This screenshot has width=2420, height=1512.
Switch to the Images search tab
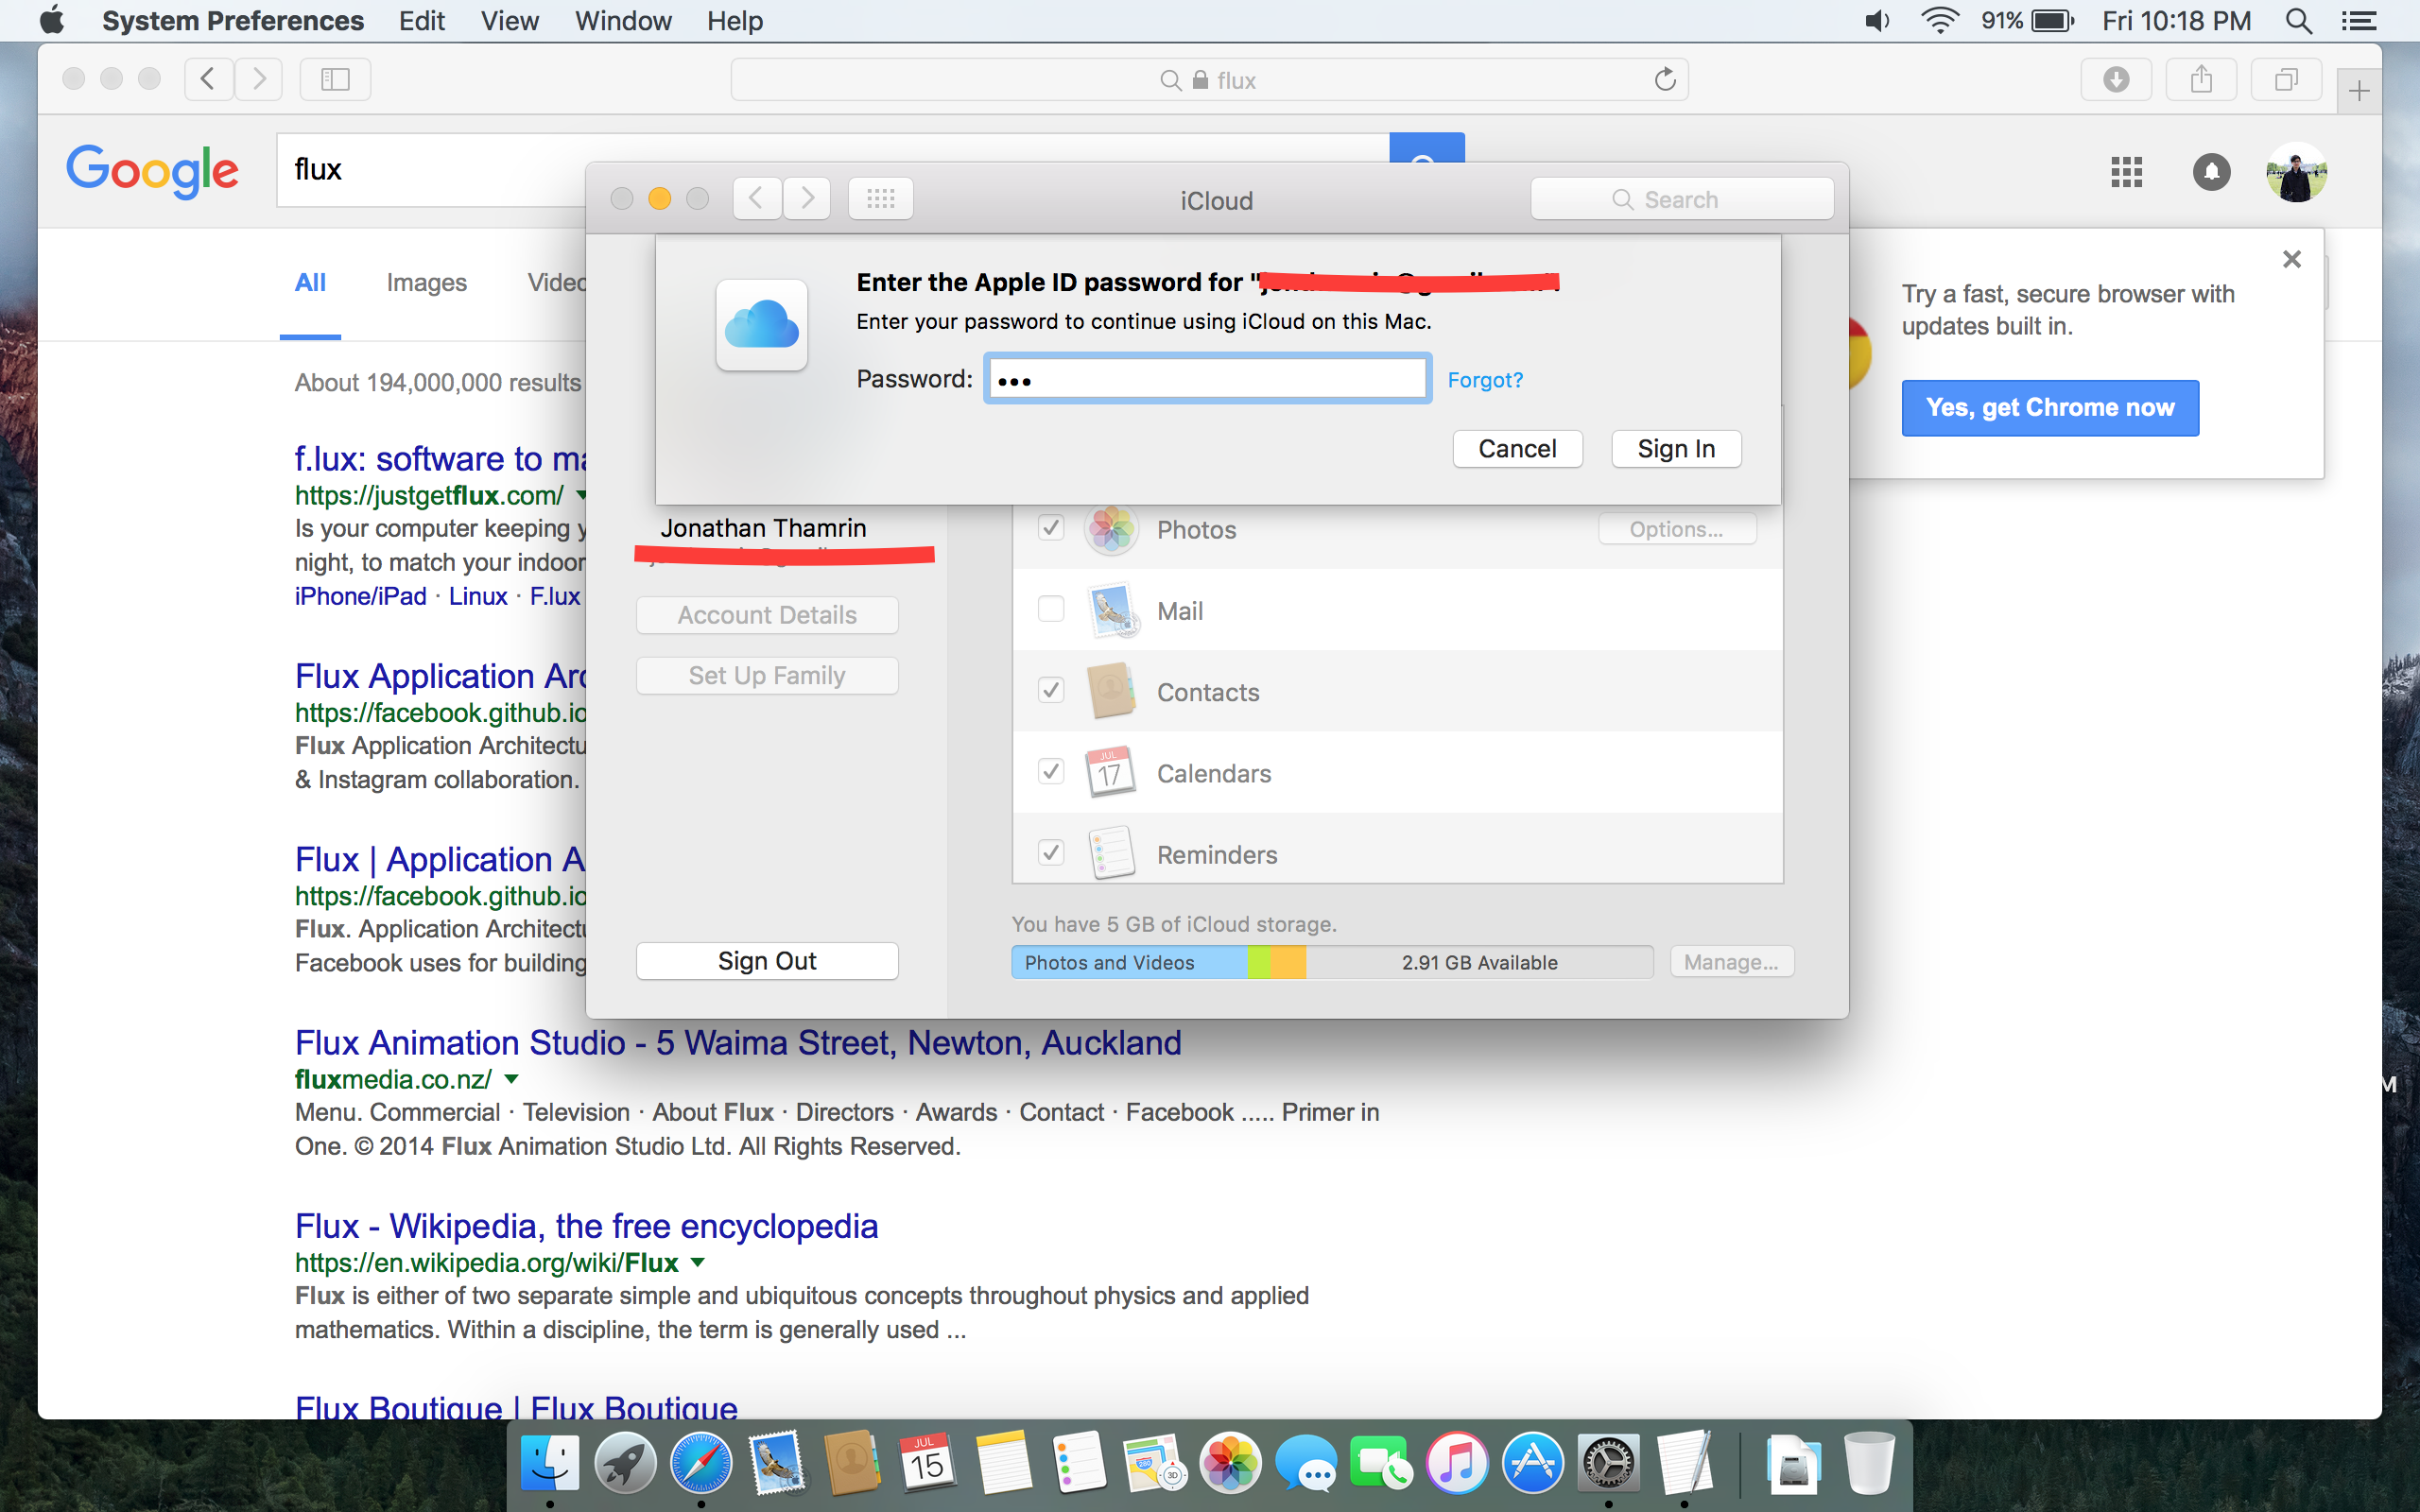pos(426,283)
